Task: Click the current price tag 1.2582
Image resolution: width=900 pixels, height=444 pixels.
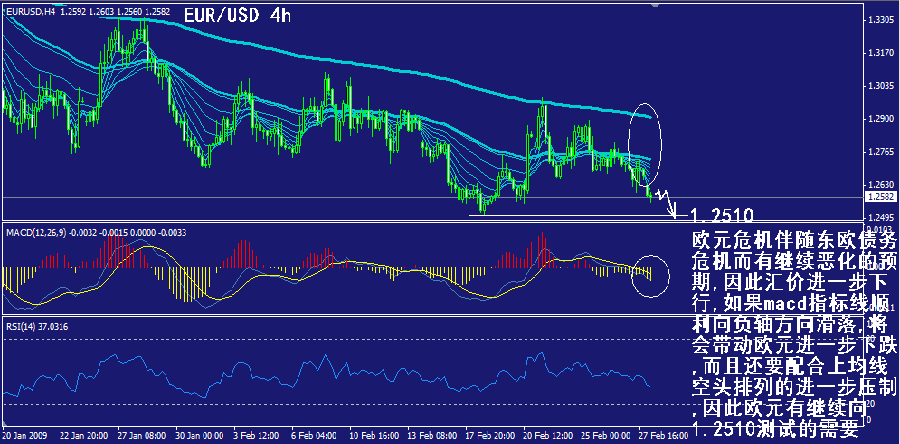Action: [x=880, y=197]
